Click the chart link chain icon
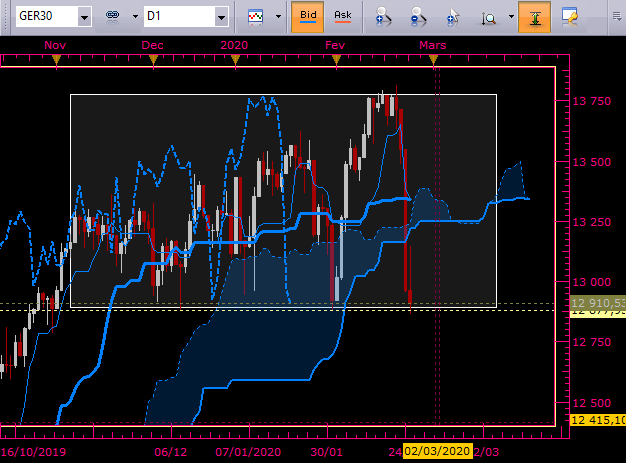626x463 pixels. [x=113, y=16]
